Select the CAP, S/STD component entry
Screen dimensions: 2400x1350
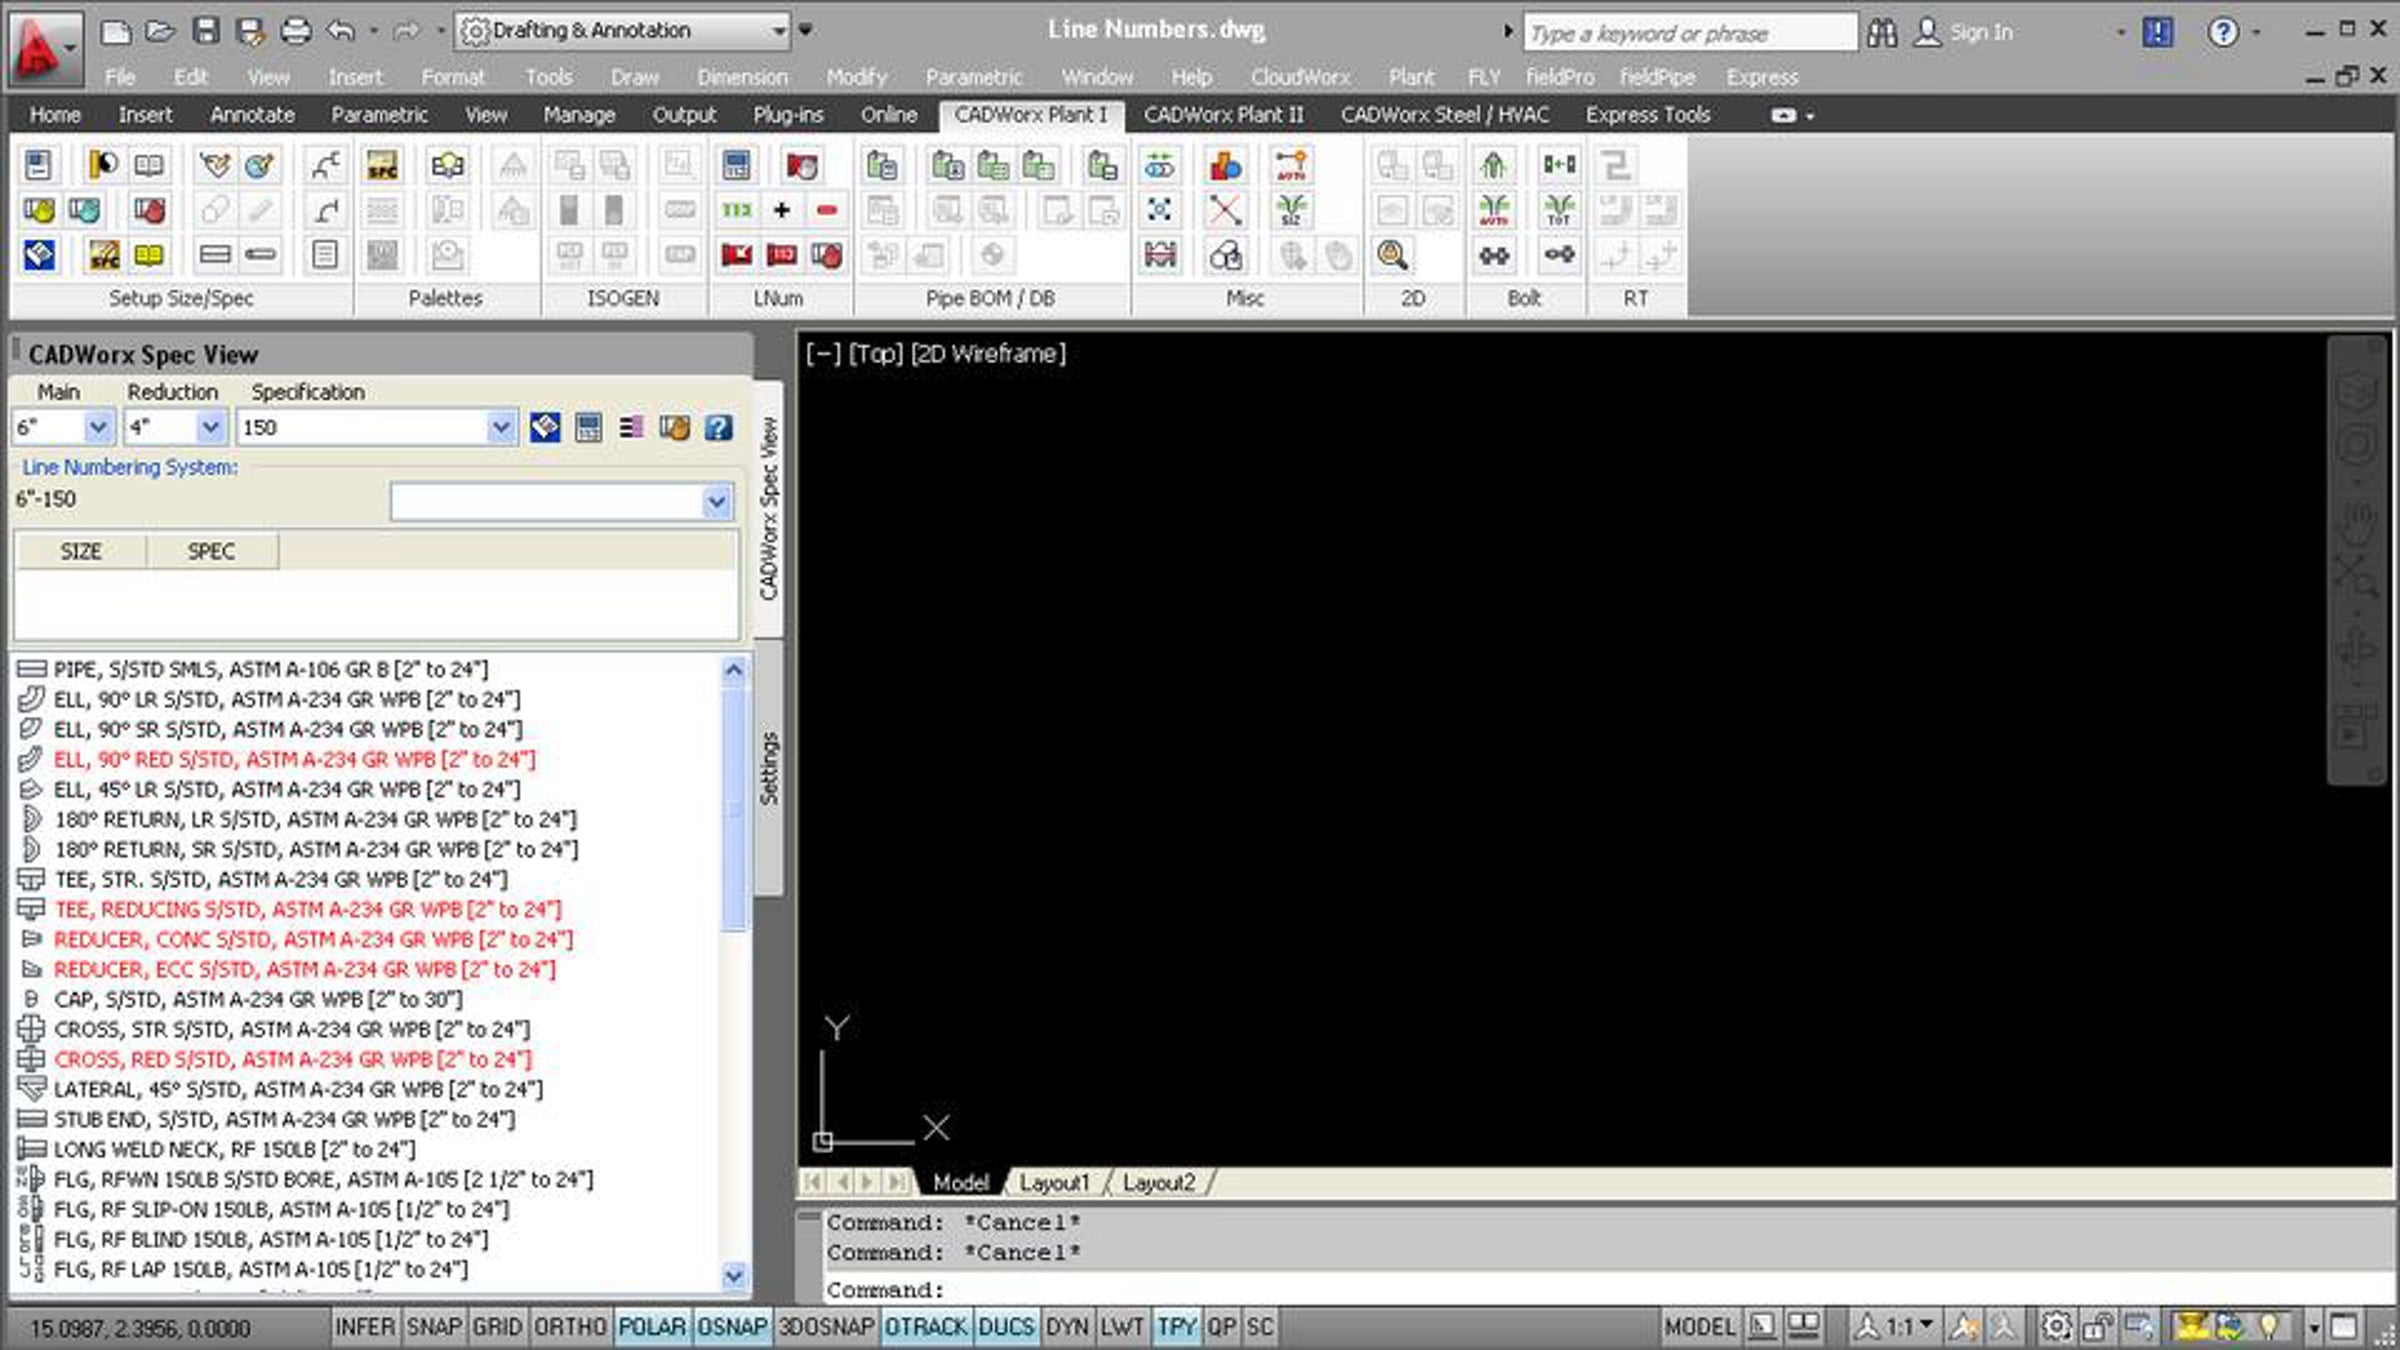click(258, 999)
